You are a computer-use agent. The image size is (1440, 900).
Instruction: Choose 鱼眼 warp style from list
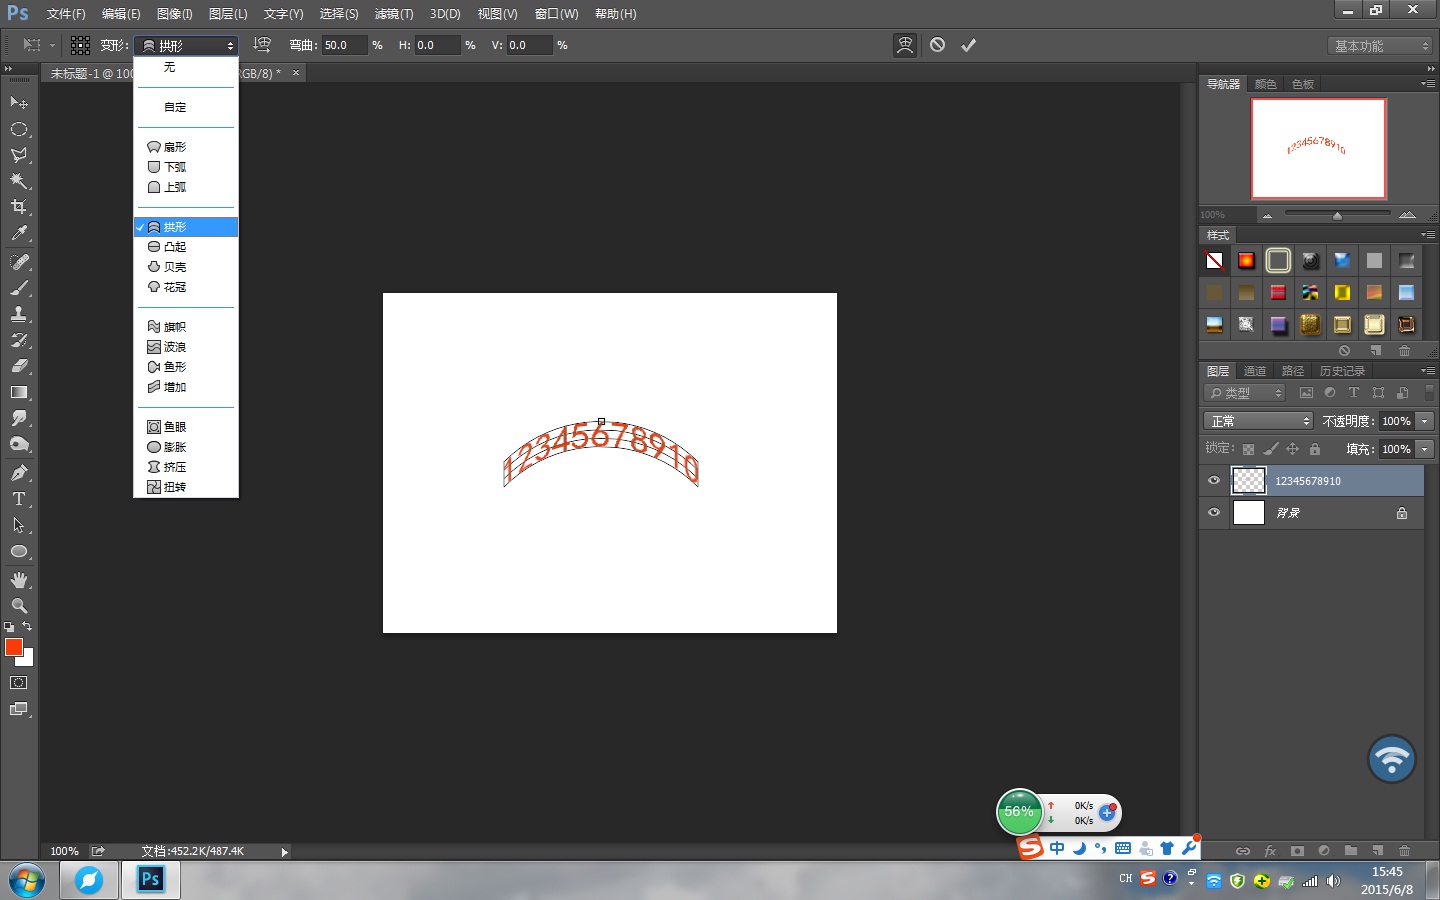point(186,427)
